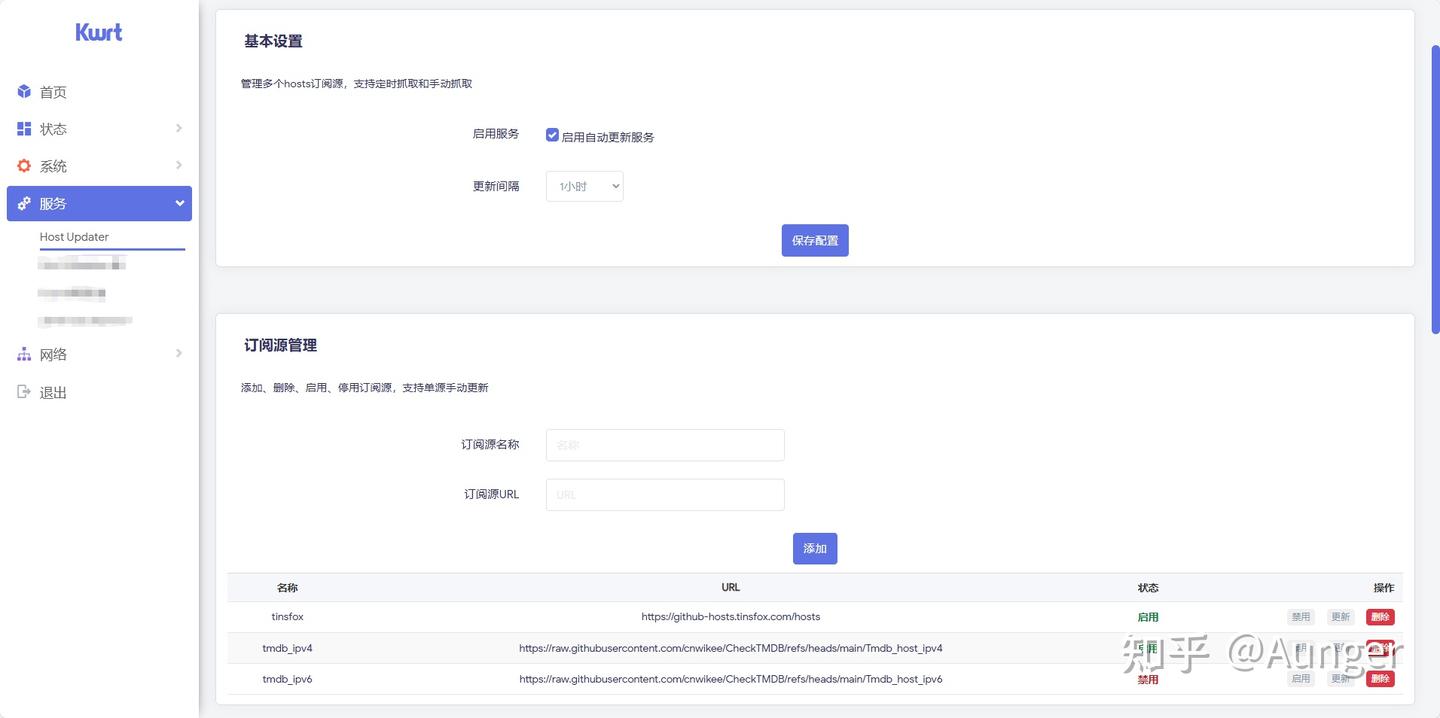
Task: Delete tinsfox with the red 删除 button
Action: pyautogui.click(x=1380, y=616)
